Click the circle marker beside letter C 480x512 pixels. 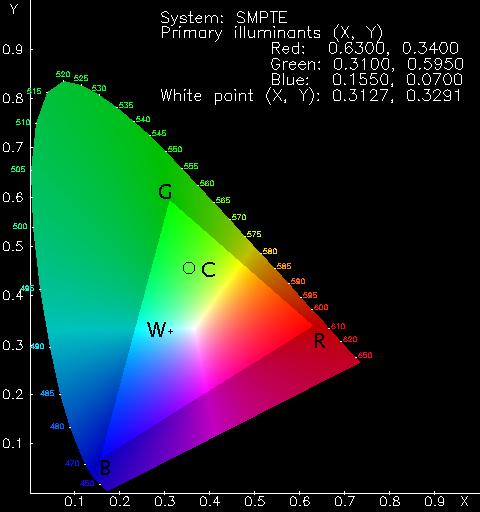189,268
